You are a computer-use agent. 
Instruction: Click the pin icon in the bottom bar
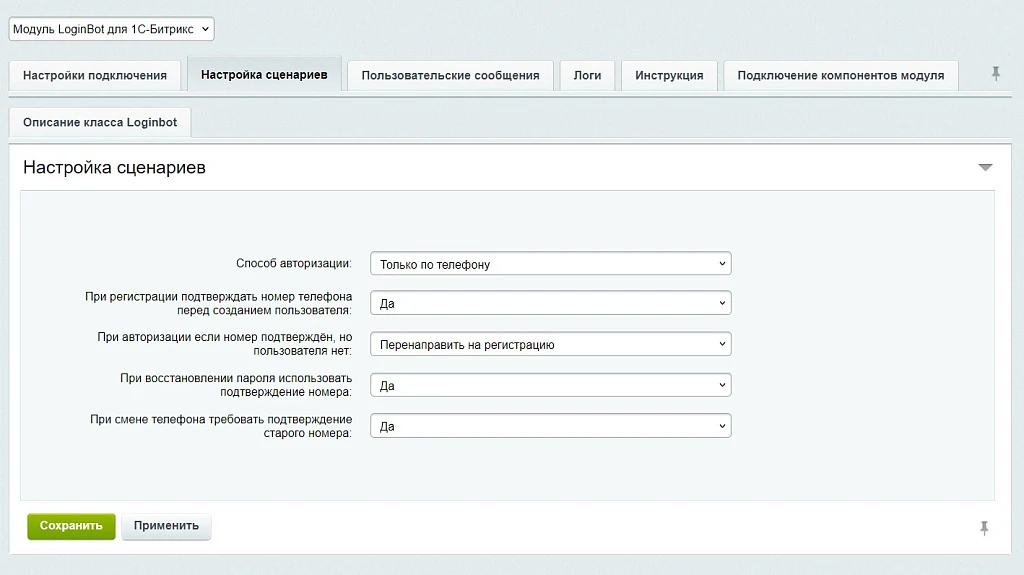click(984, 527)
